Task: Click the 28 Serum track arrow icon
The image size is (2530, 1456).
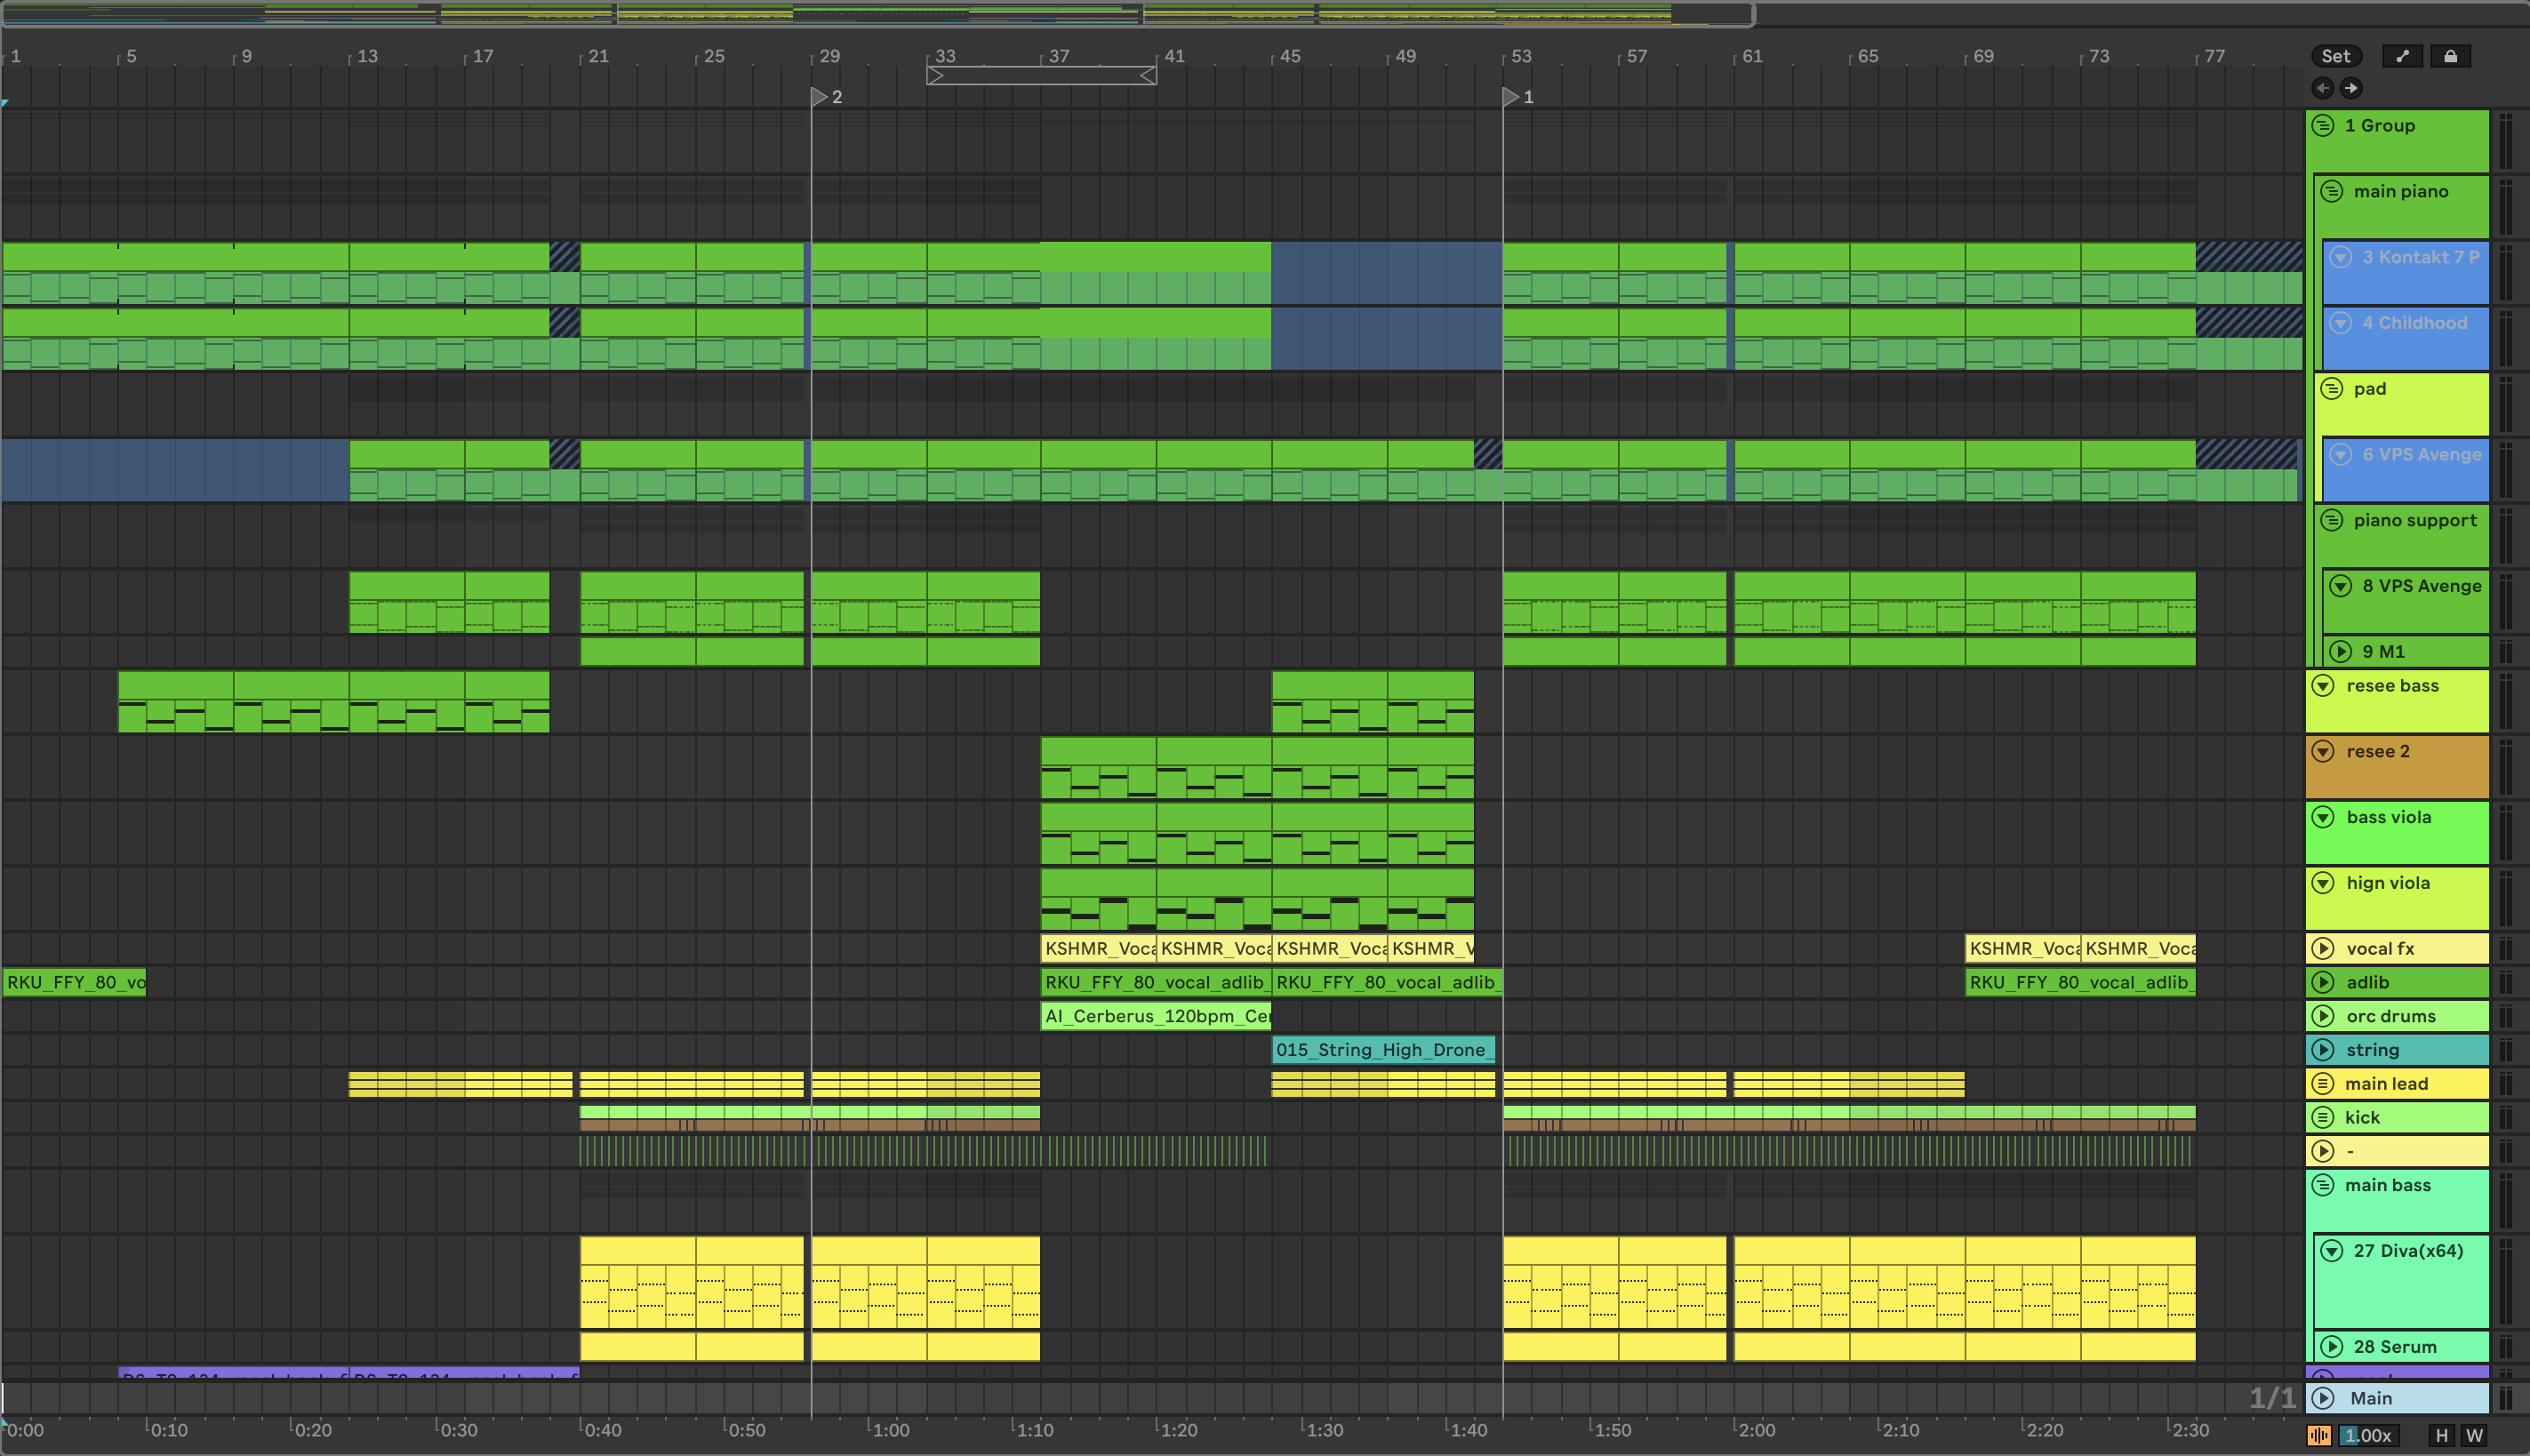Action: tap(2332, 1347)
